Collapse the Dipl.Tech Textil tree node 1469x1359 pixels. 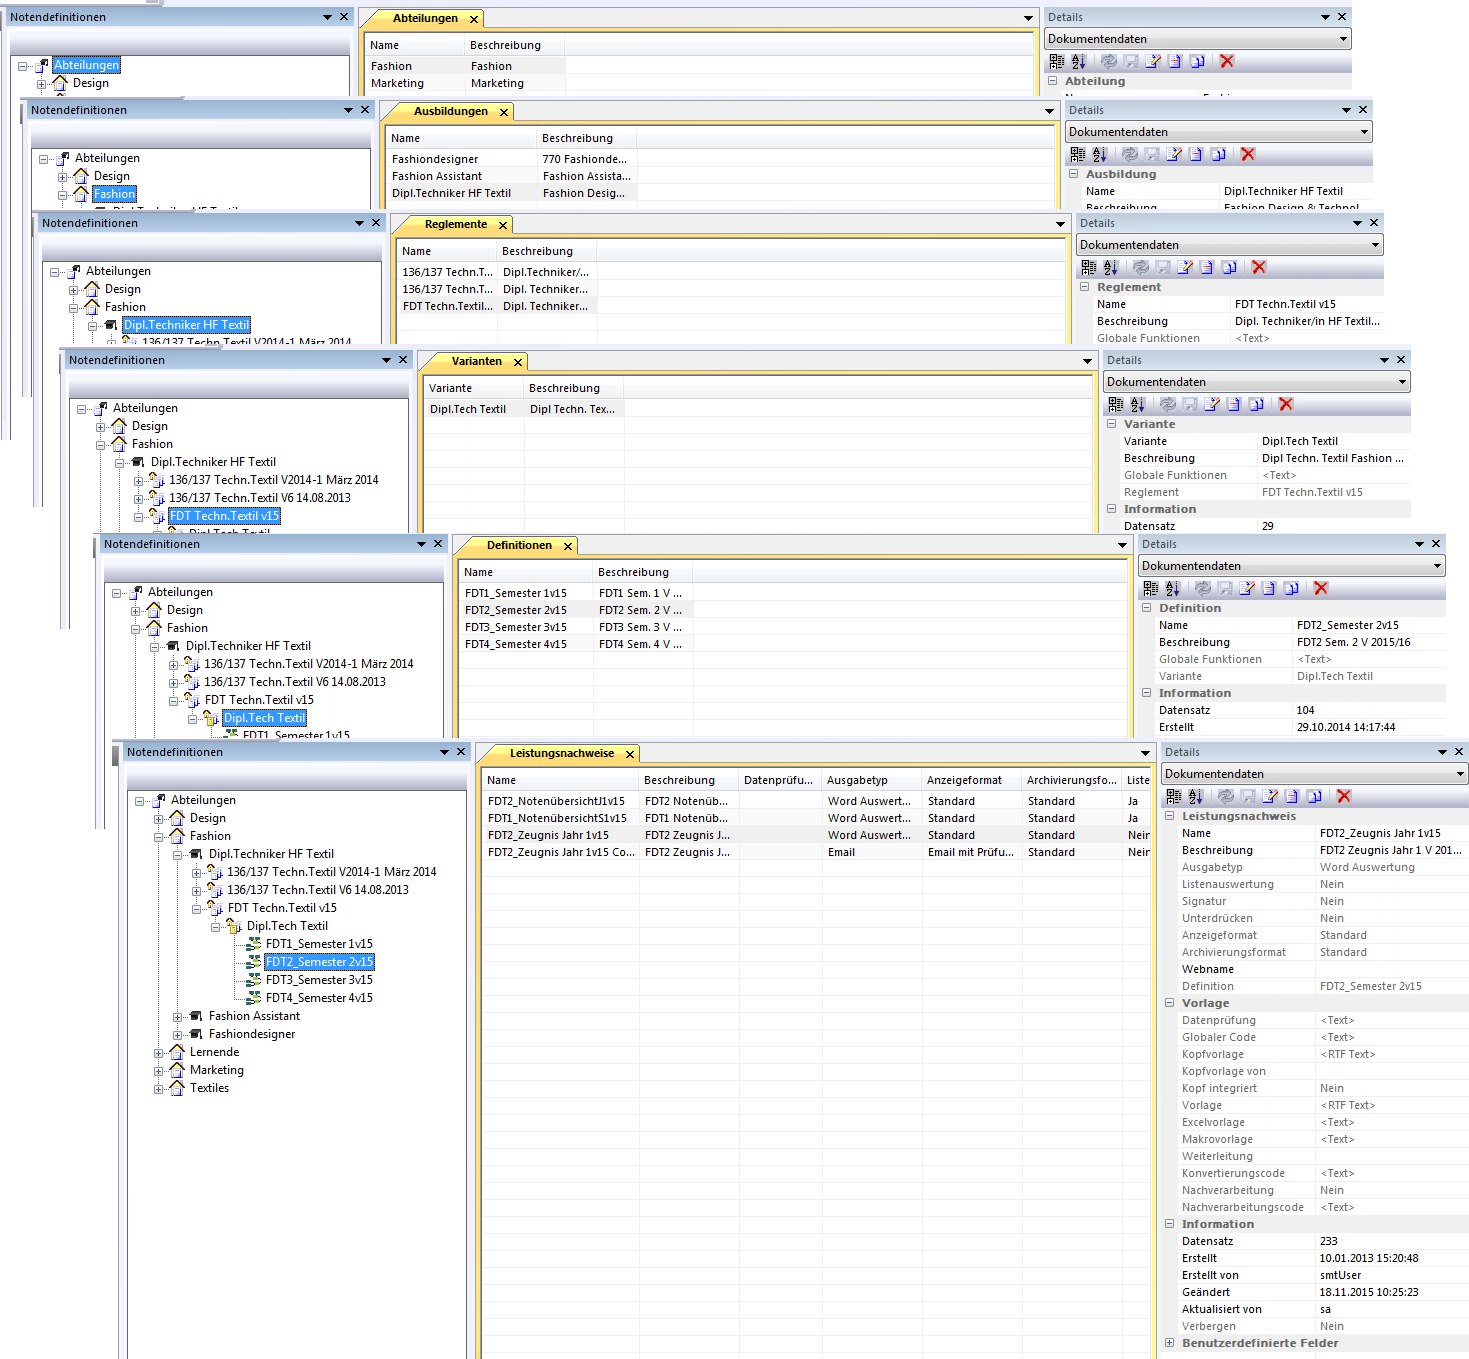(x=214, y=925)
